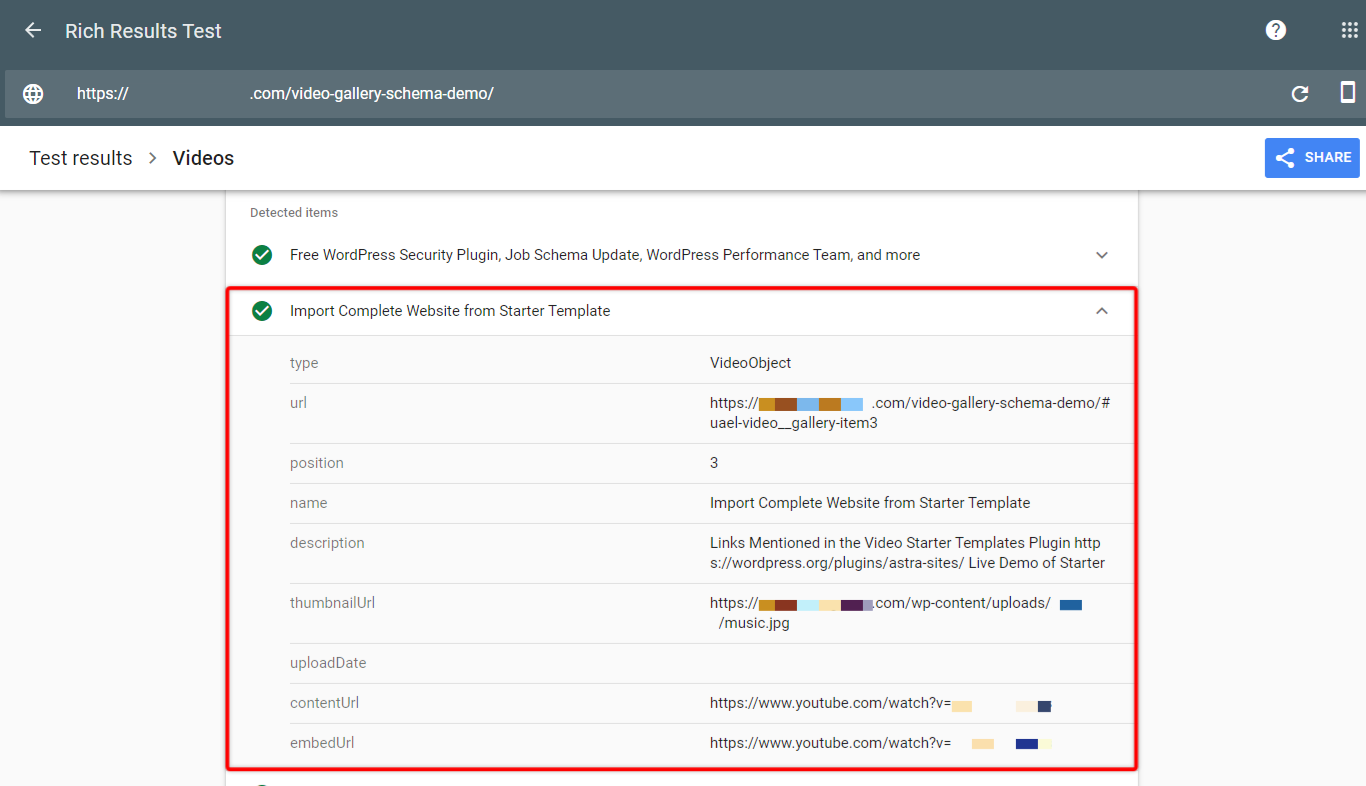Click the position label
The height and width of the screenshot is (786, 1366).
click(317, 463)
